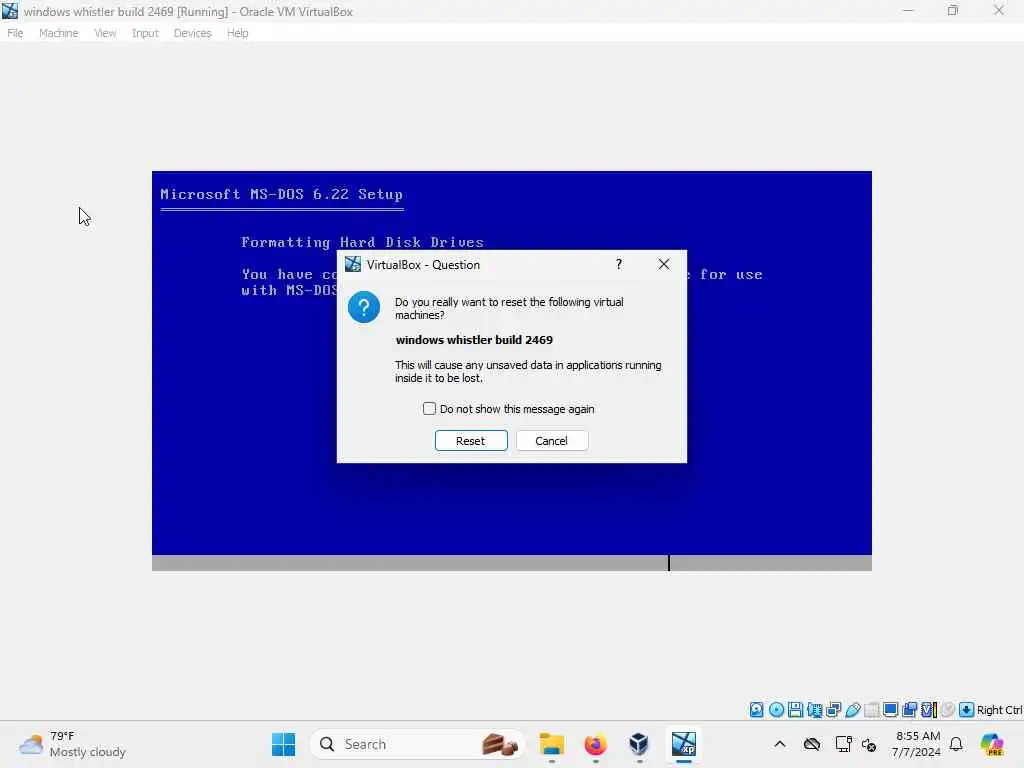
Task: Click the network tray icon
Action: click(843, 744)
